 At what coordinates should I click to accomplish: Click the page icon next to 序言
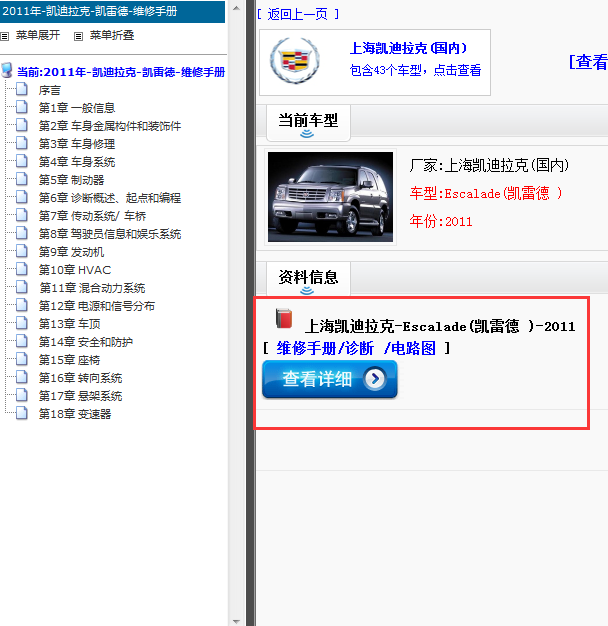(x=22, y=89)
